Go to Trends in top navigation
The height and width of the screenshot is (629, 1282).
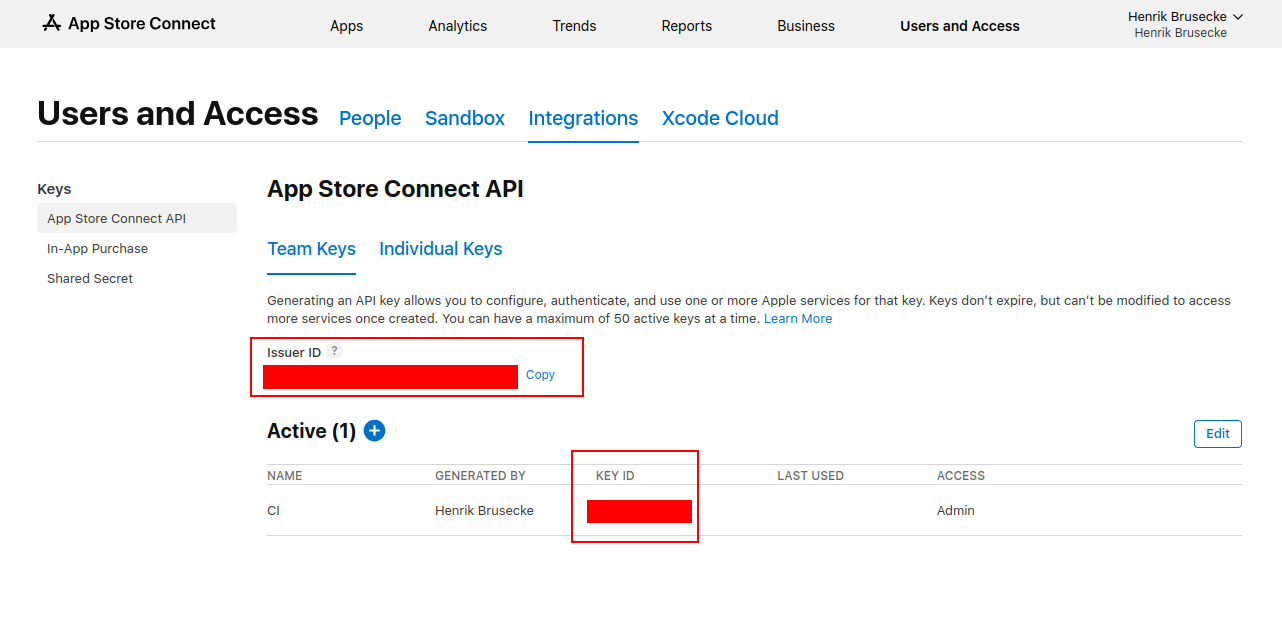pyautogui.click(x=574, y=26)
